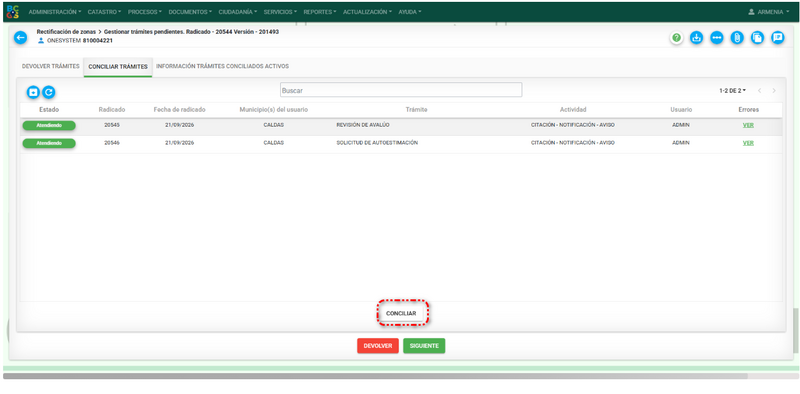Click the Actividad column header

pyautogui.click(x=573, y=110)
